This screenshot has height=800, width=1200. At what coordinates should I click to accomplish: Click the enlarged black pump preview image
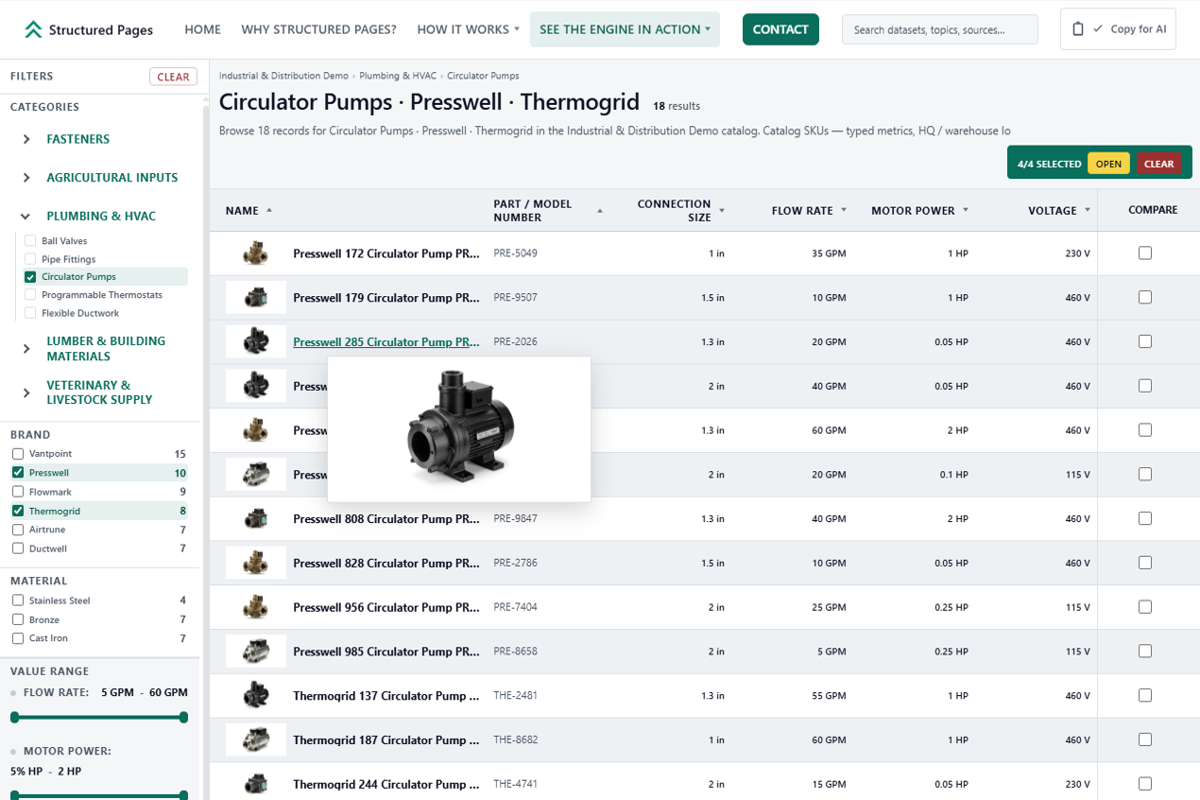(459, 429)
